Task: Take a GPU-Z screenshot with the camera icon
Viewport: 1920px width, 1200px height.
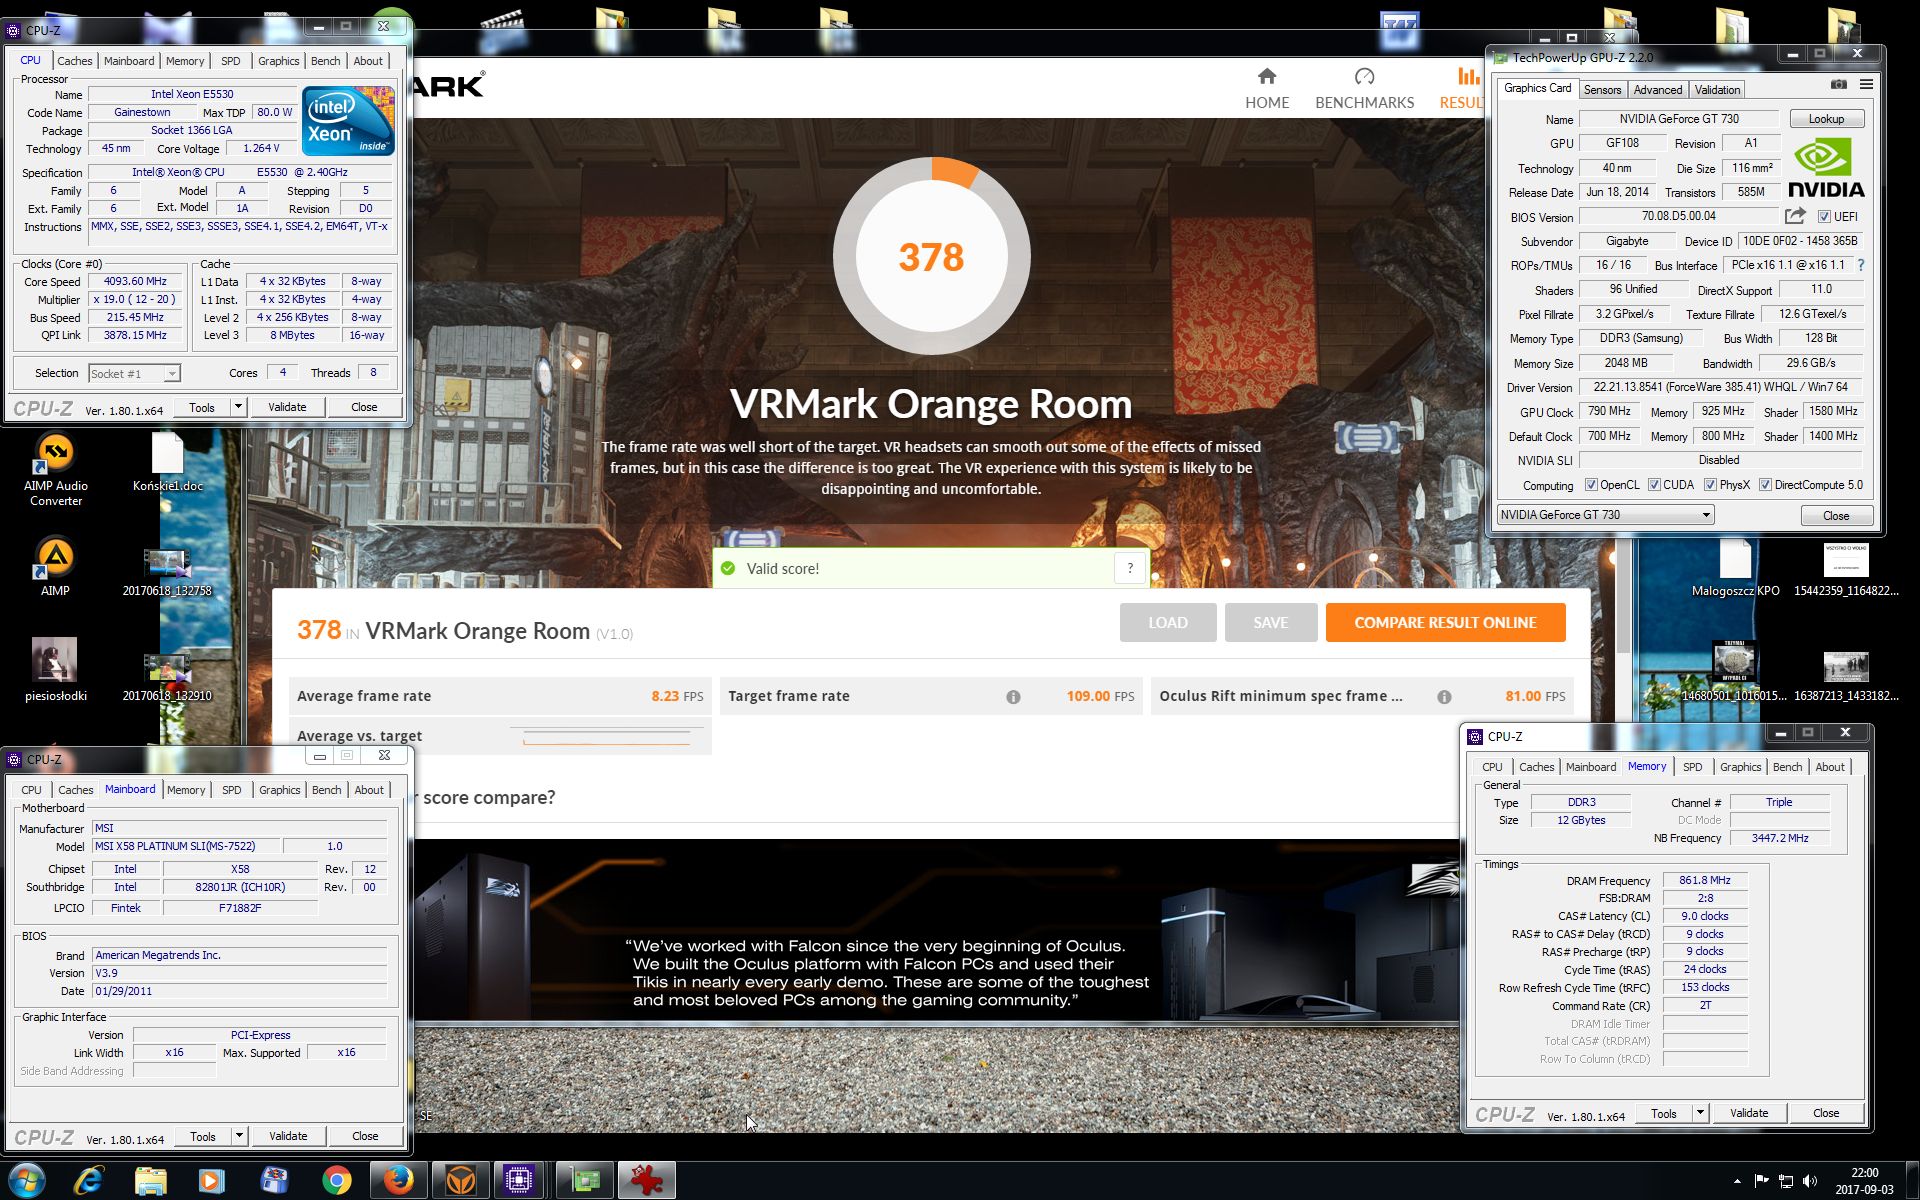Action: [x=1838, y=85]
